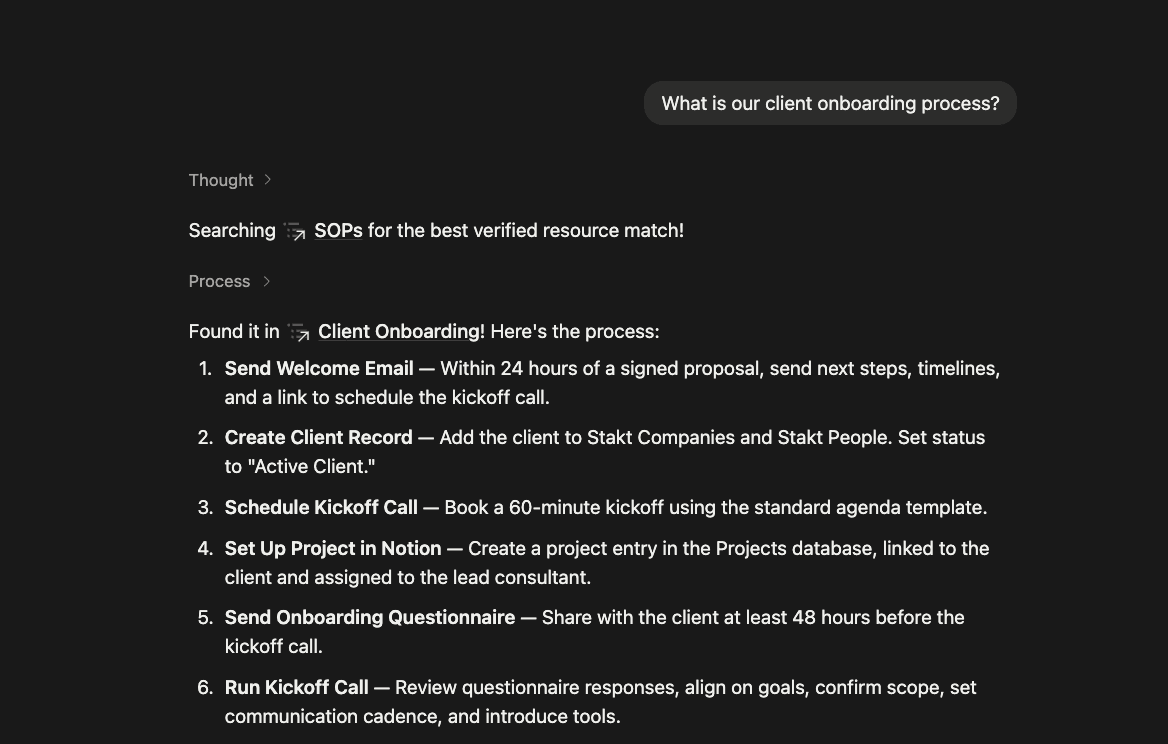
Task: Click the Send Welcome Email step title
Action: pos(318,368)
